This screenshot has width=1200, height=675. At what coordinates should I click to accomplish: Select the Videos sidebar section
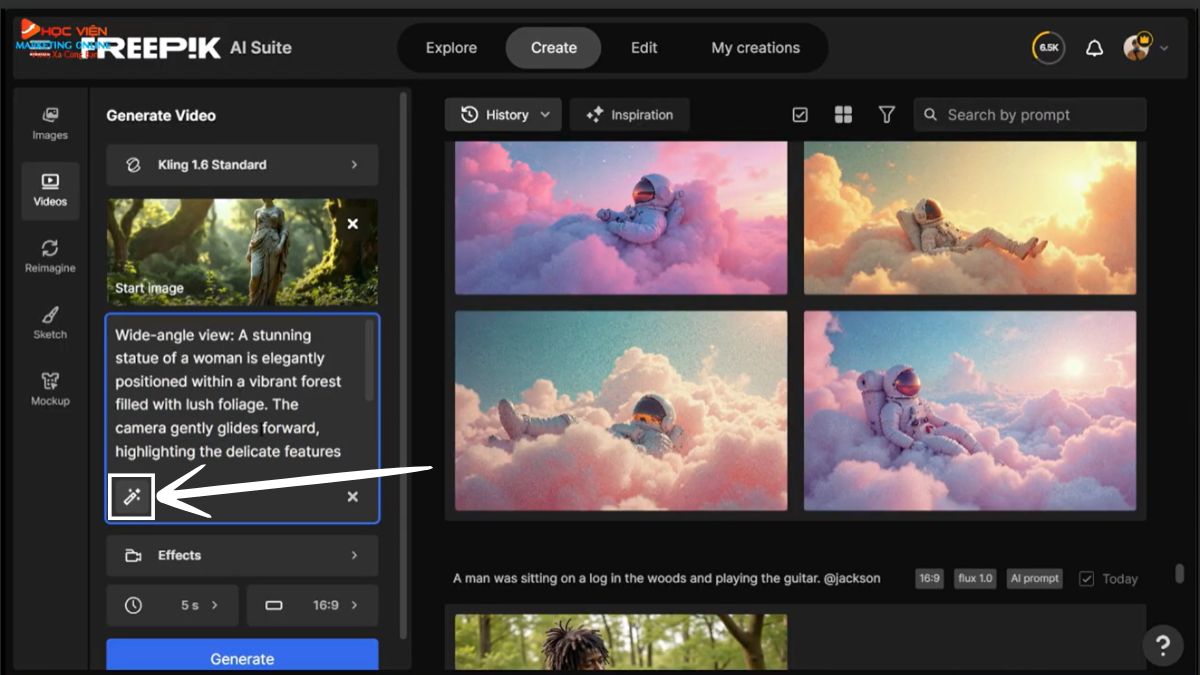(50, 190)
